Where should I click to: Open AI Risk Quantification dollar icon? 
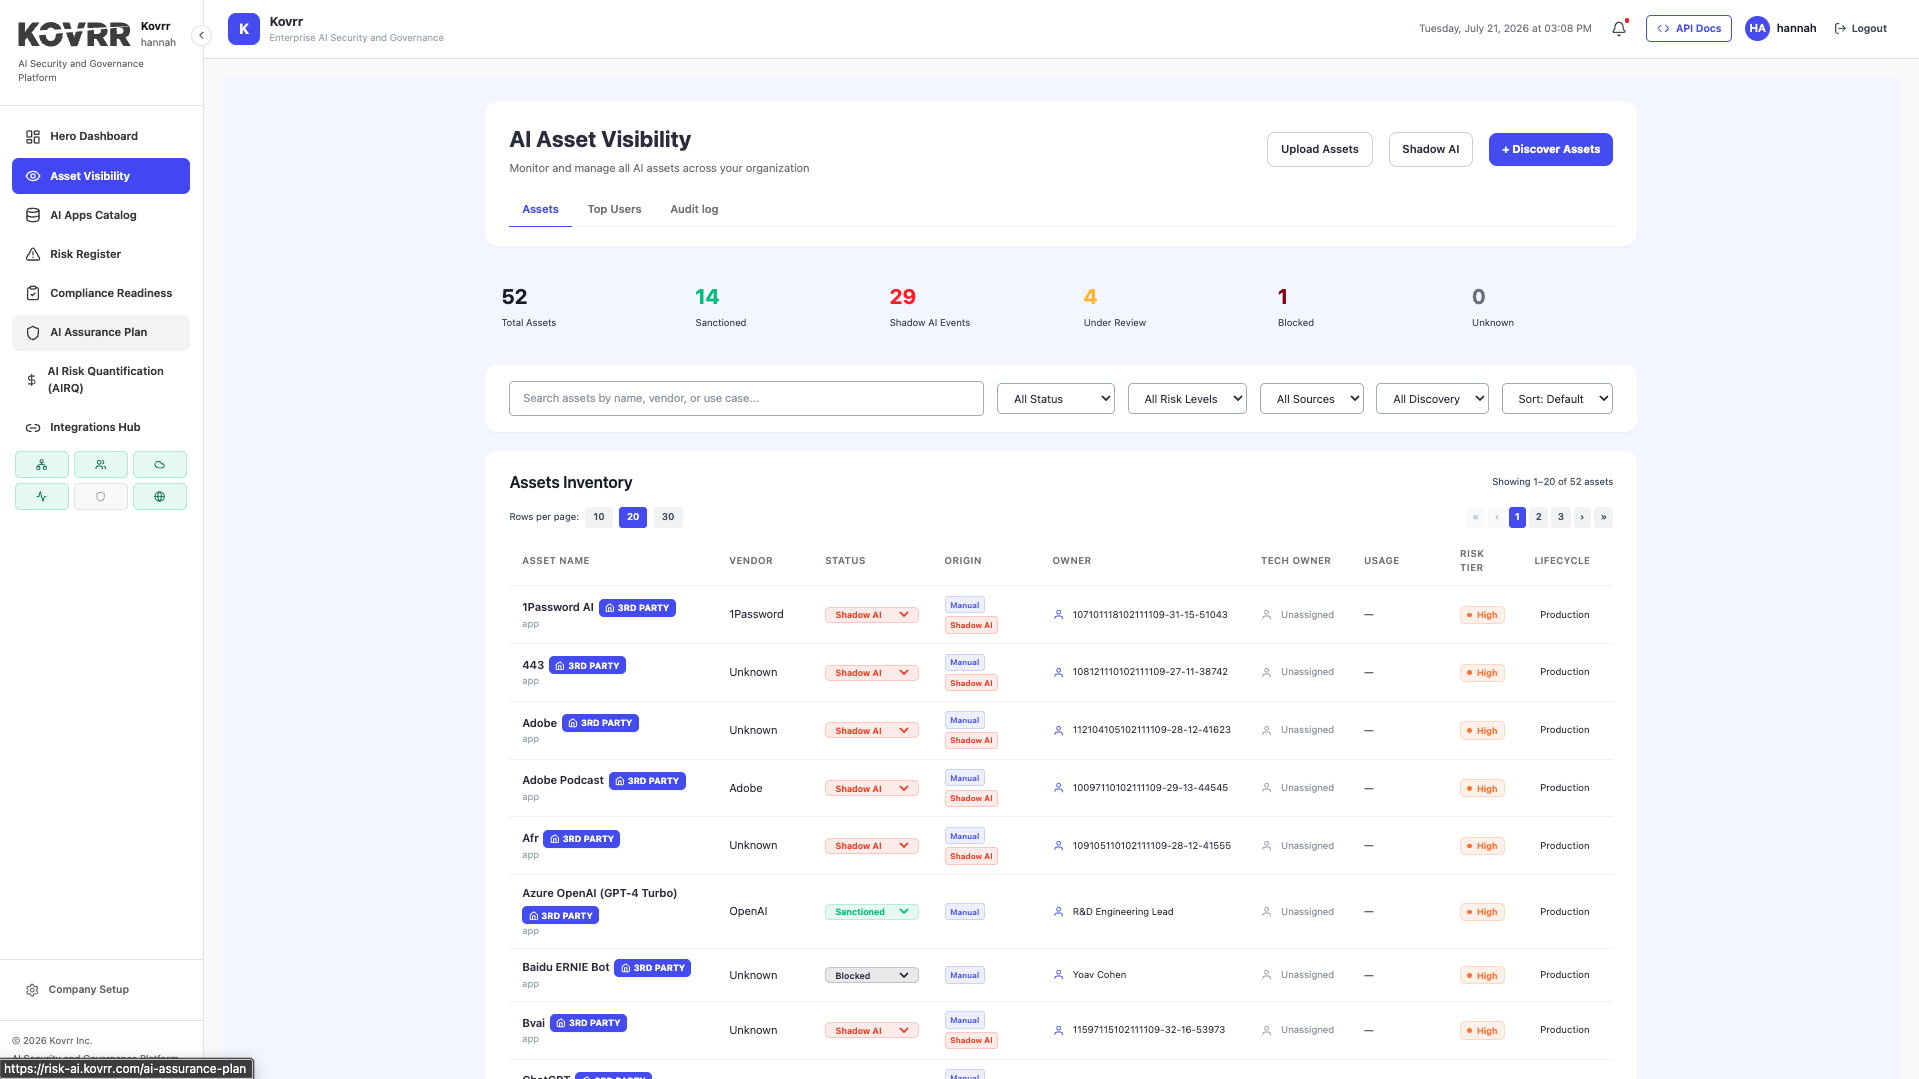point(31,380)
